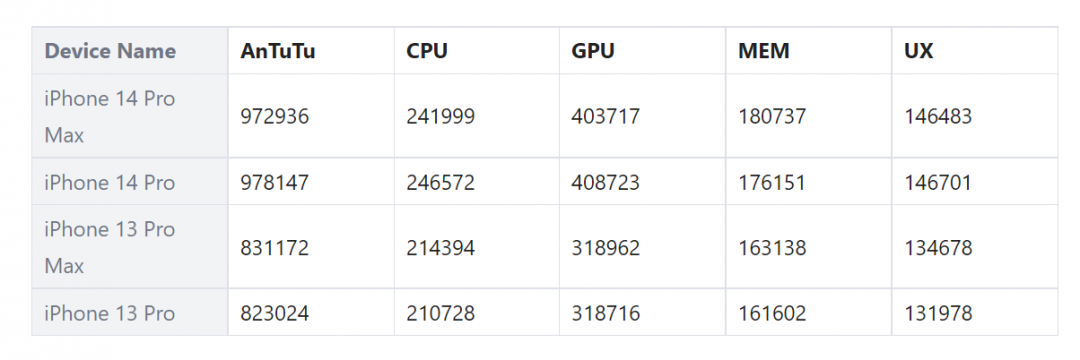
Task: Click AnTuTu score 972936
Action: (275, 116)
